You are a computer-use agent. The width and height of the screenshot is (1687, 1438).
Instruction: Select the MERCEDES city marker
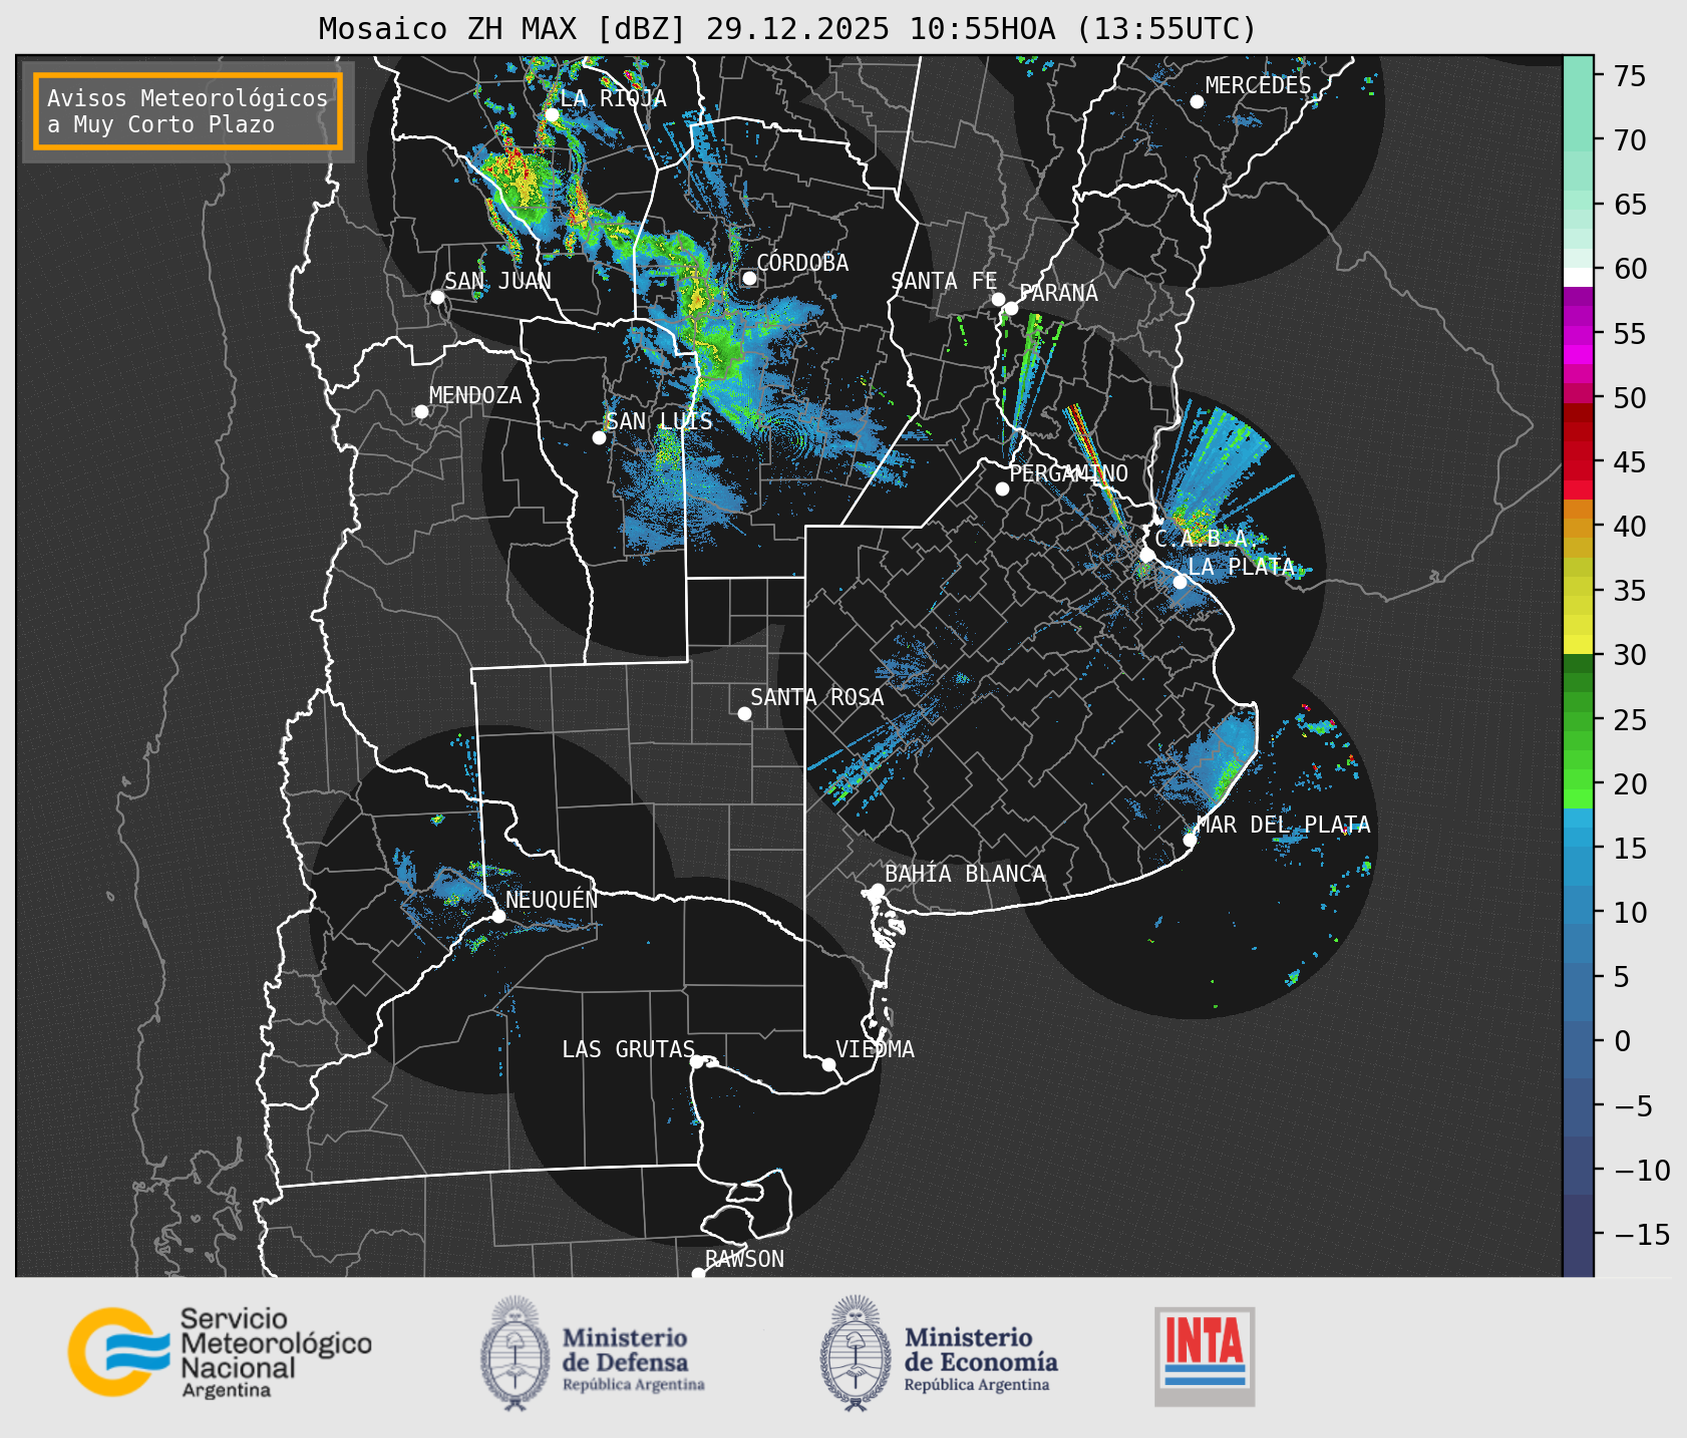1197,102
